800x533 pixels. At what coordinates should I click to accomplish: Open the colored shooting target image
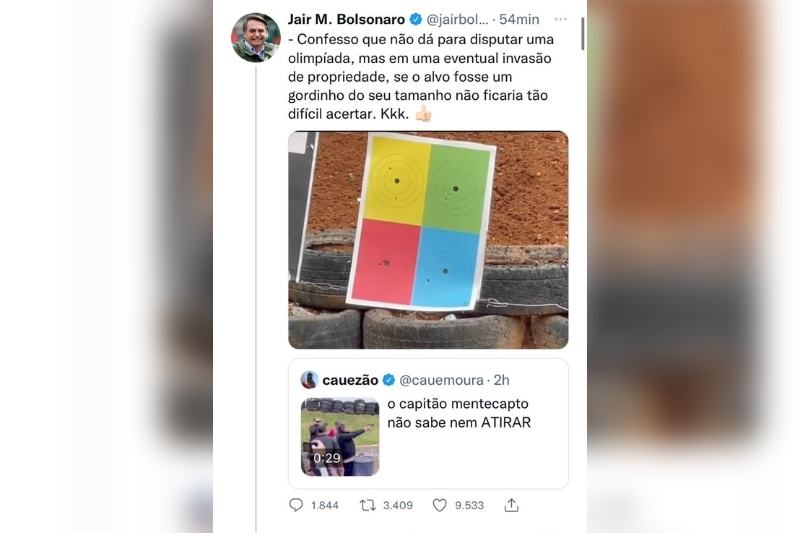click(x=428, y=240)
